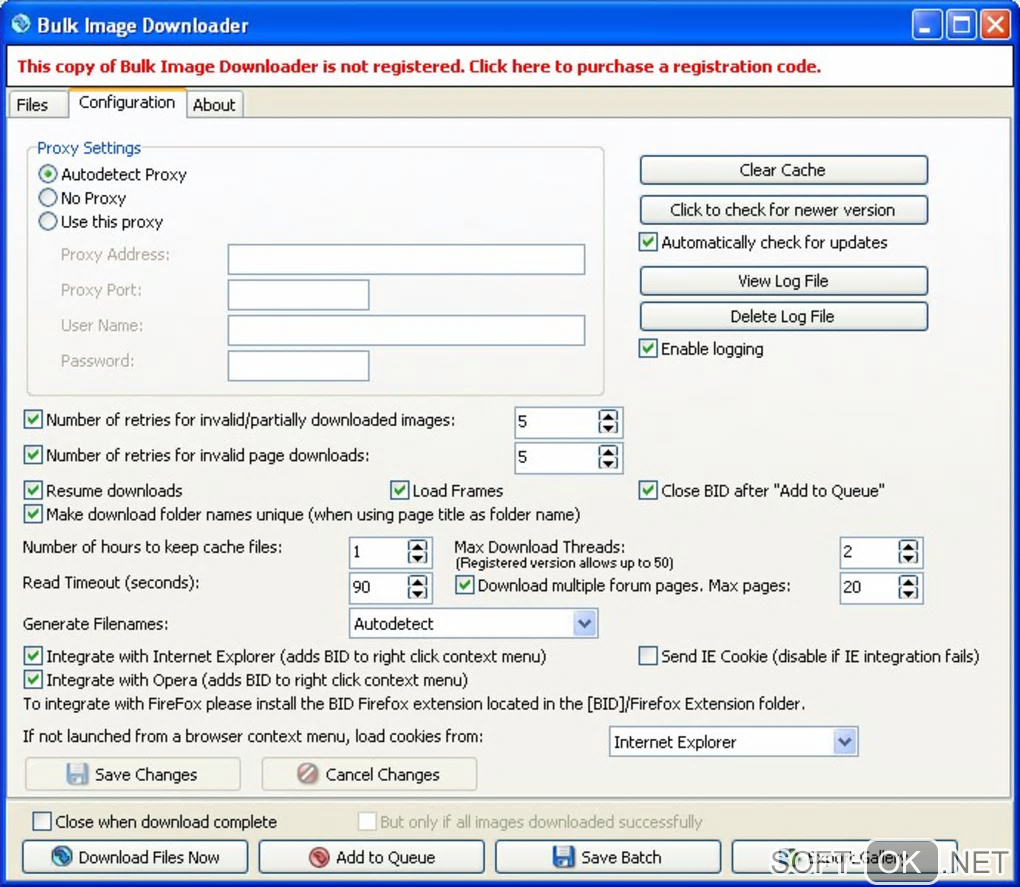Decrease page download retries spinner
Screen dimensions: 1020x887
608,463
